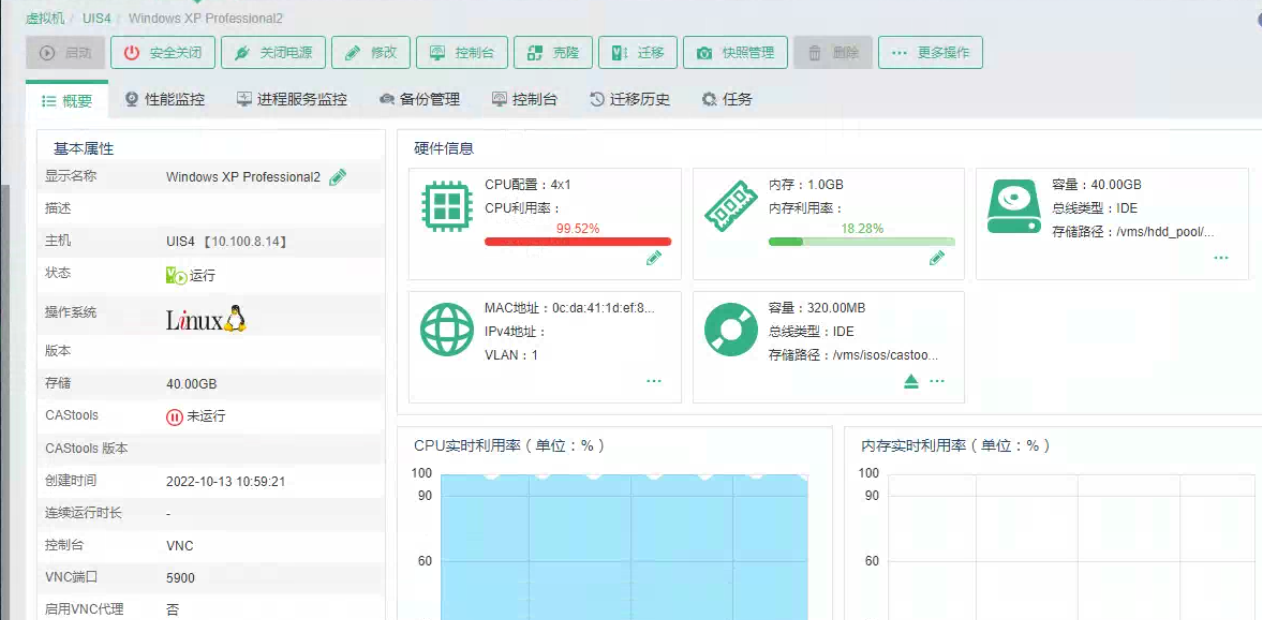Click the 安全关闭 safe shutdown button
This screenshot has height=620, width=1262.
pos(163,53)
